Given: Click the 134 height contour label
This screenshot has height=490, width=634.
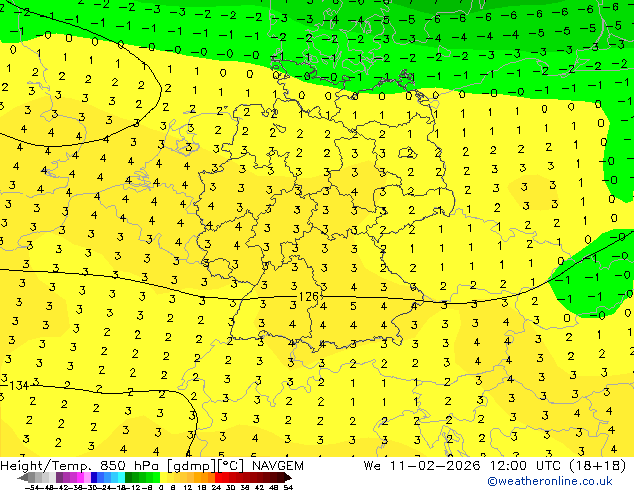Looking at the screenshot, I should coord(19,386).
